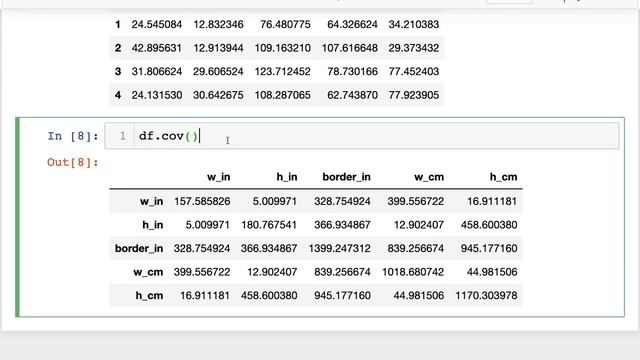Click row index 2 in the upper dataframe
This screenshot has height=360, width=640.
(118, 48)
